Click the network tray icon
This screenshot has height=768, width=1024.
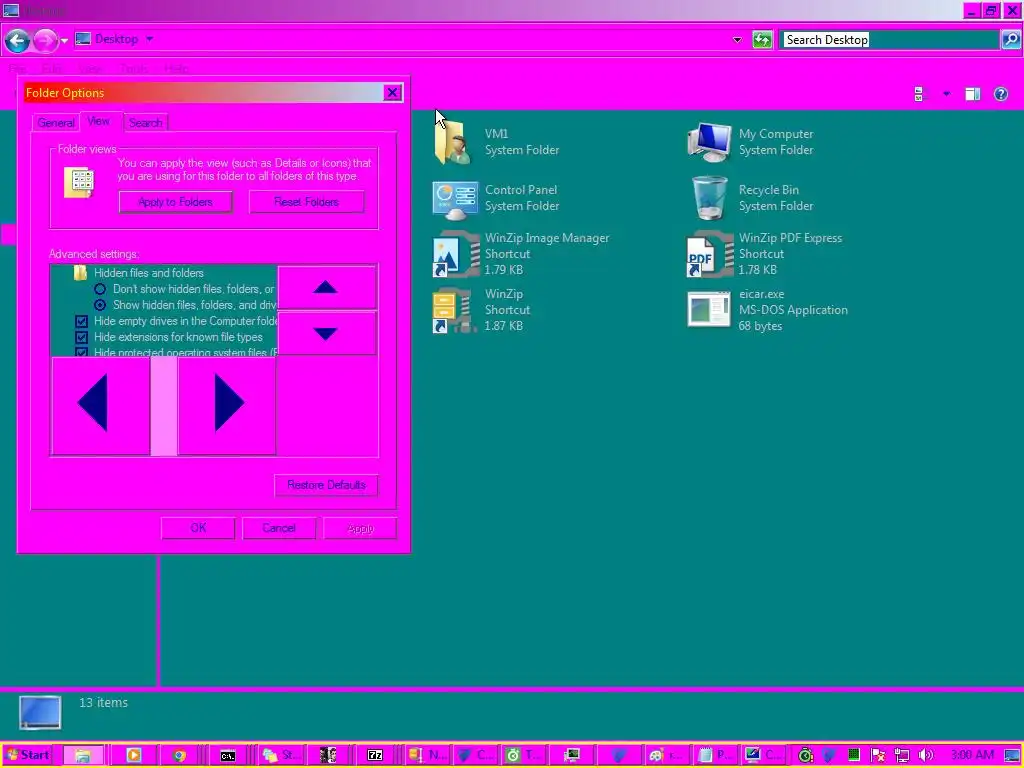coord(902,756)
